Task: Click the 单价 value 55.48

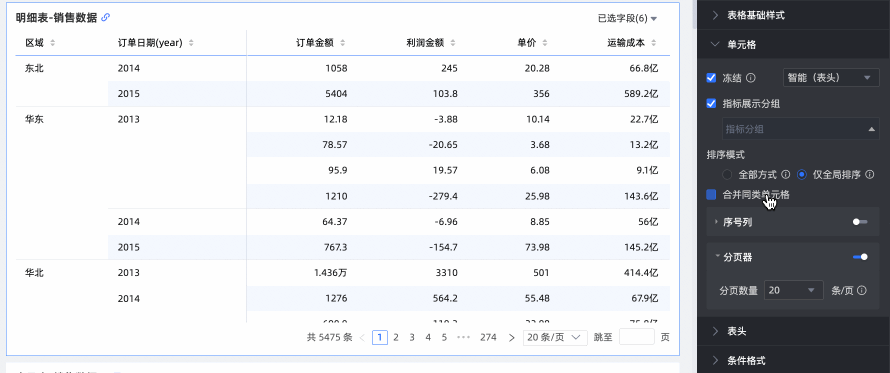Action: [x=538, y=298]
